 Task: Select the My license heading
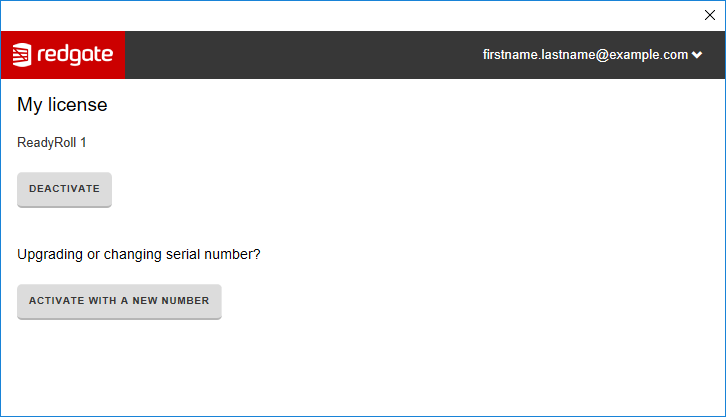coord(62,104)
